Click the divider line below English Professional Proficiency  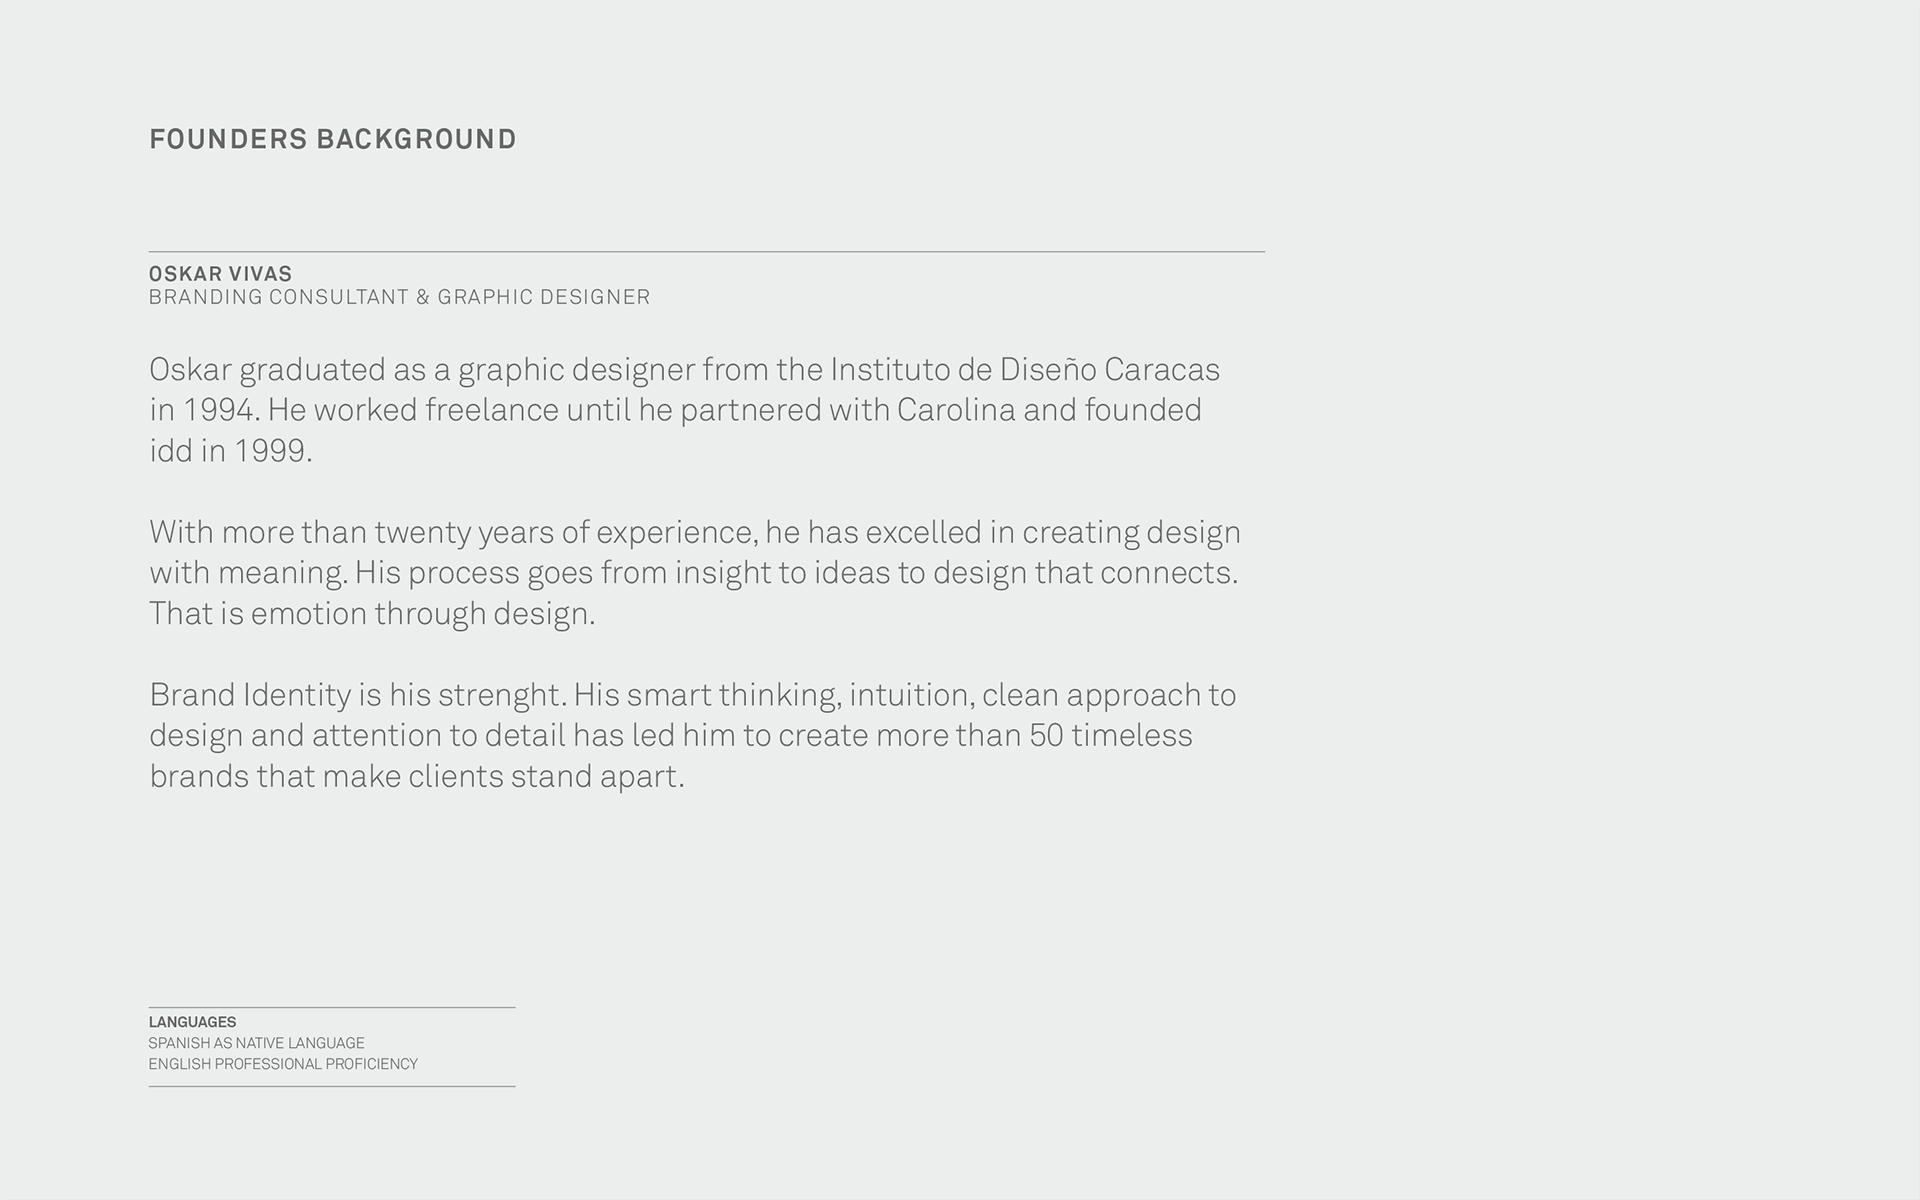point(332,1086)
